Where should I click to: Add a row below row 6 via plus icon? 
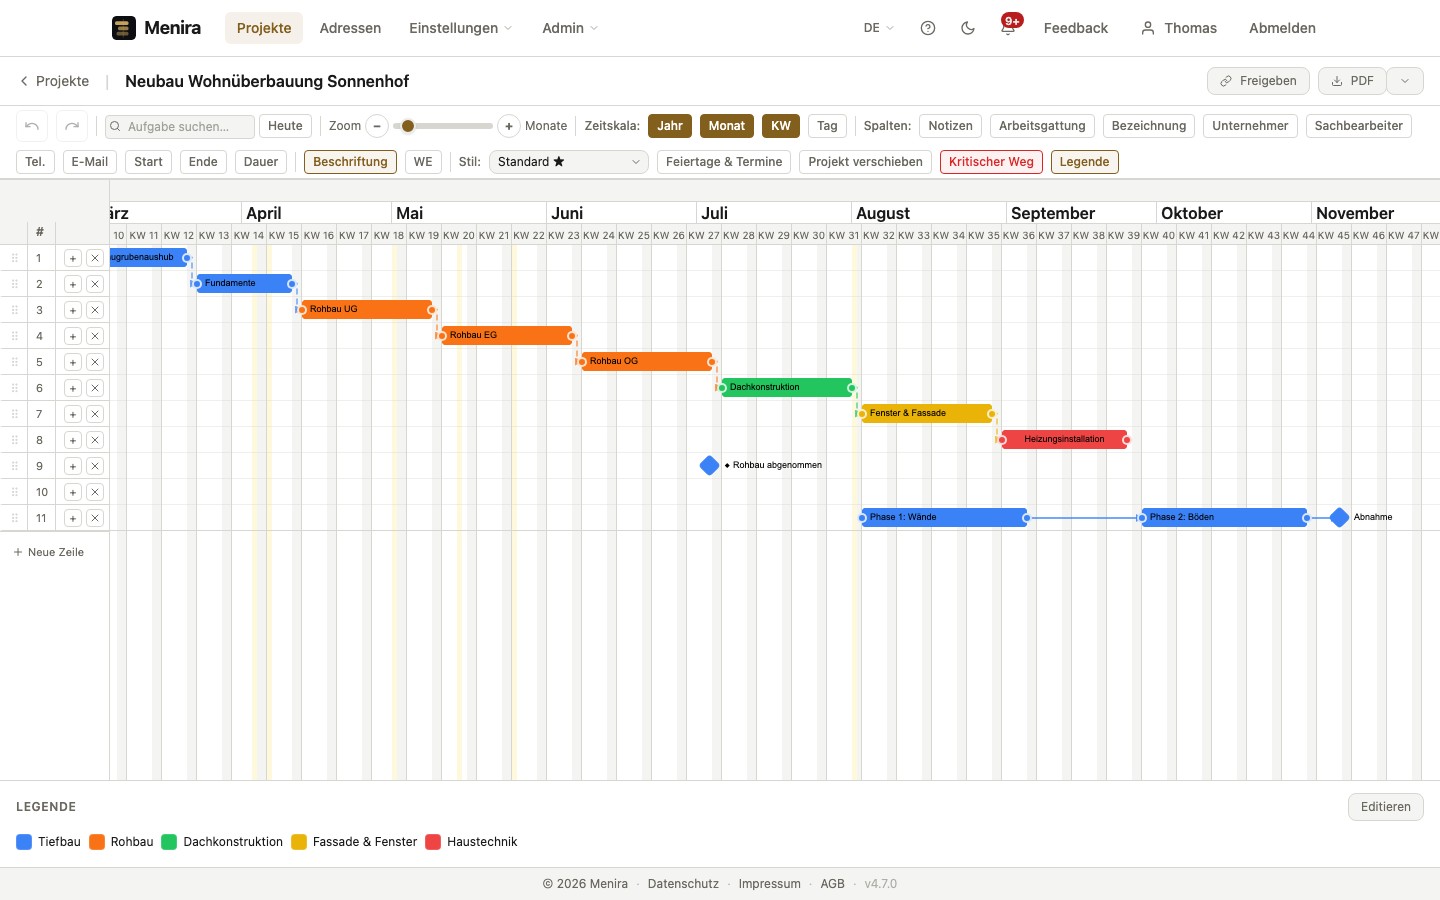pos(73,388)
